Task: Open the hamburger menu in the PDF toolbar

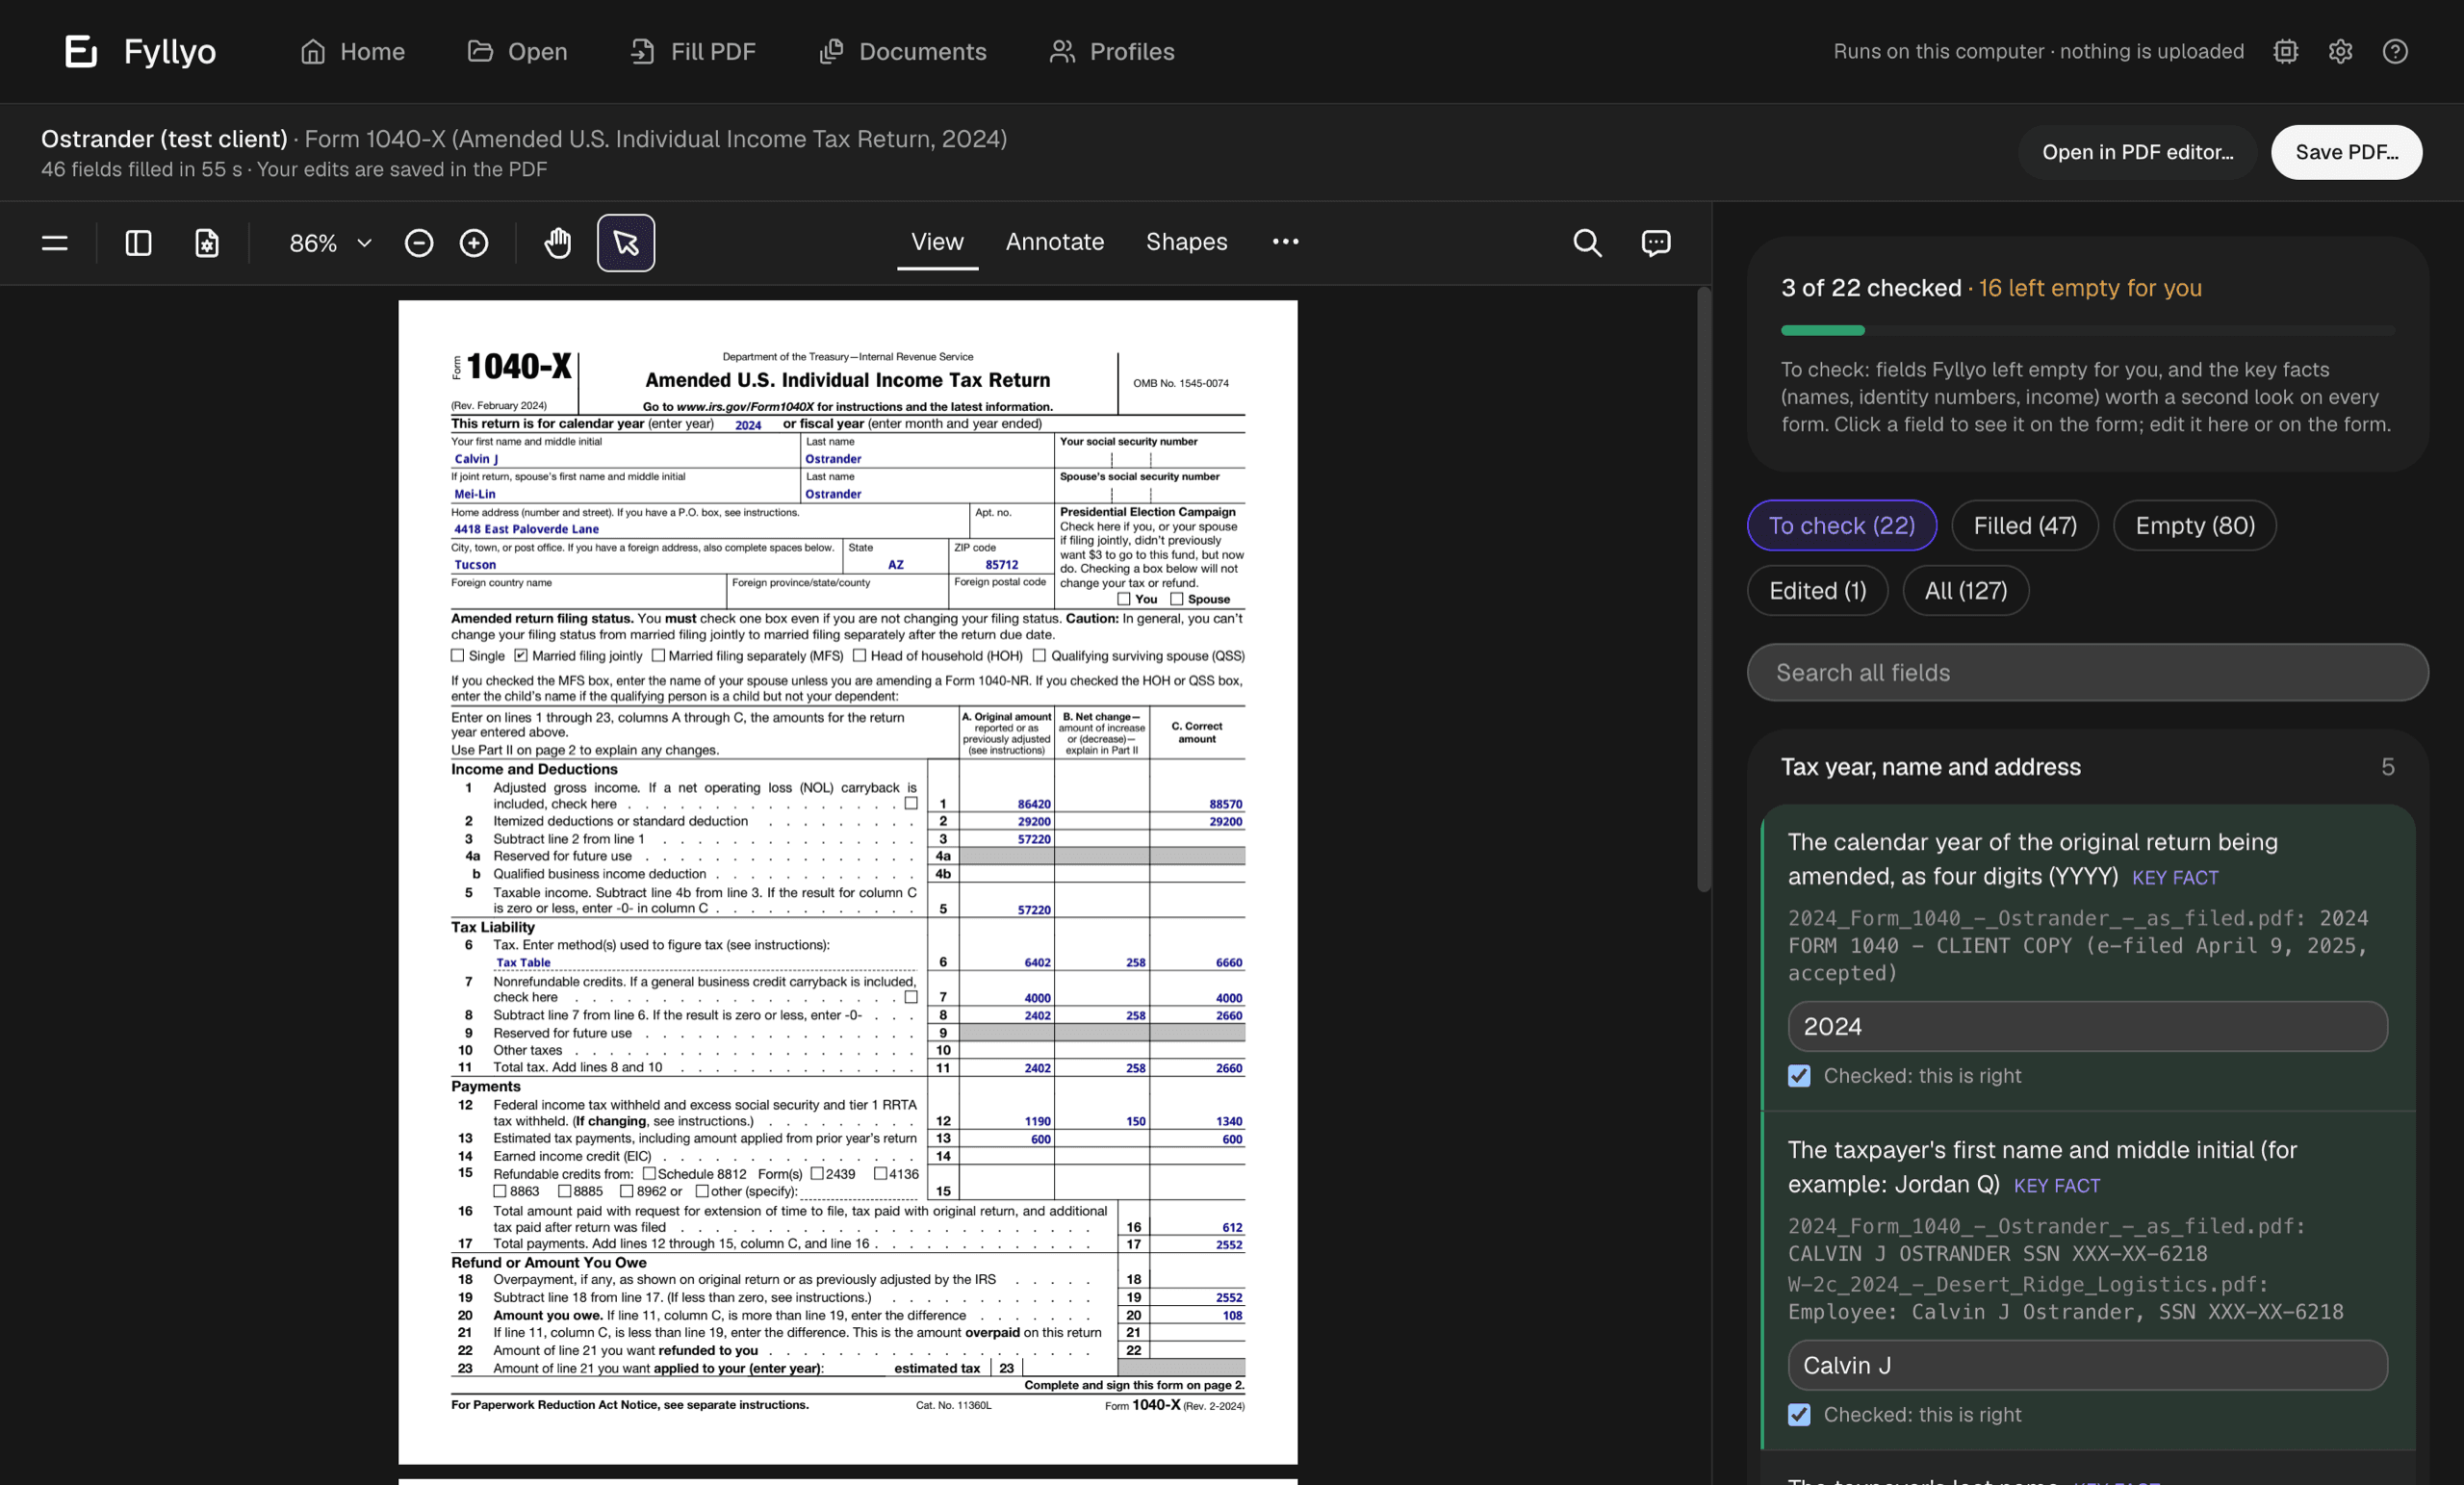Action: pos(55,243)
